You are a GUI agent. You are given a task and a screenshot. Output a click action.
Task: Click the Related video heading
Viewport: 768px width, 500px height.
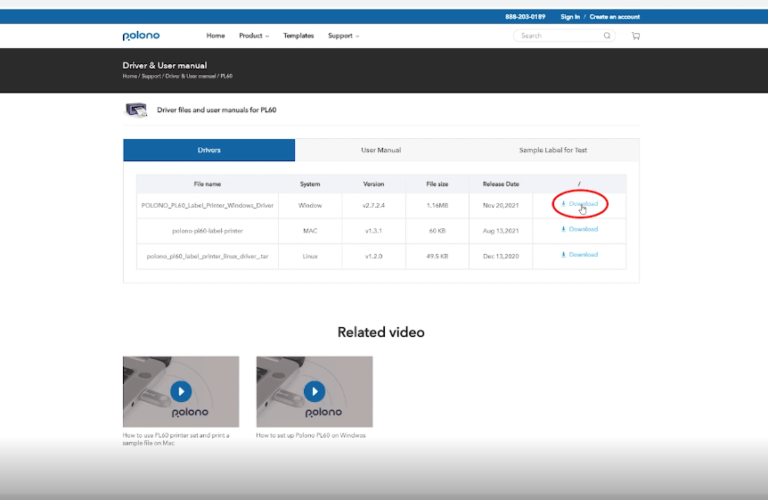381,332
